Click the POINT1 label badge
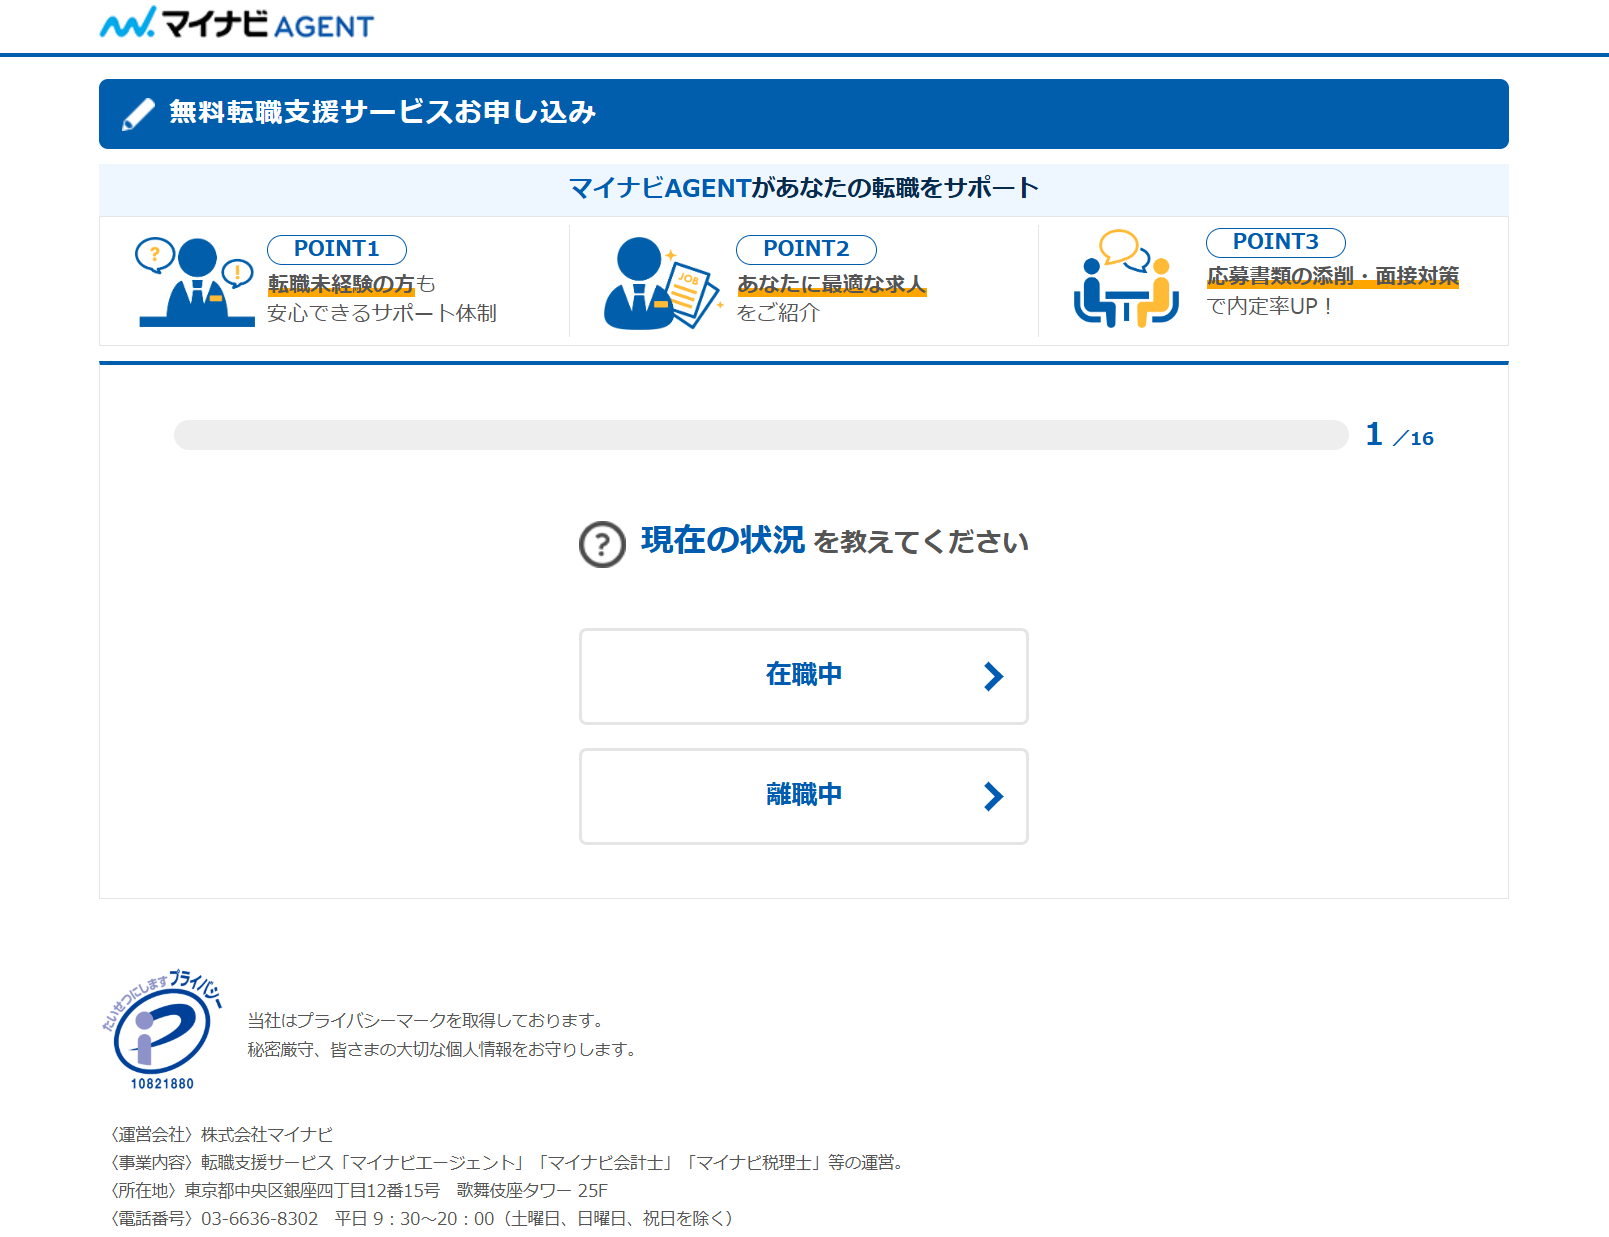 click(336, 249)
